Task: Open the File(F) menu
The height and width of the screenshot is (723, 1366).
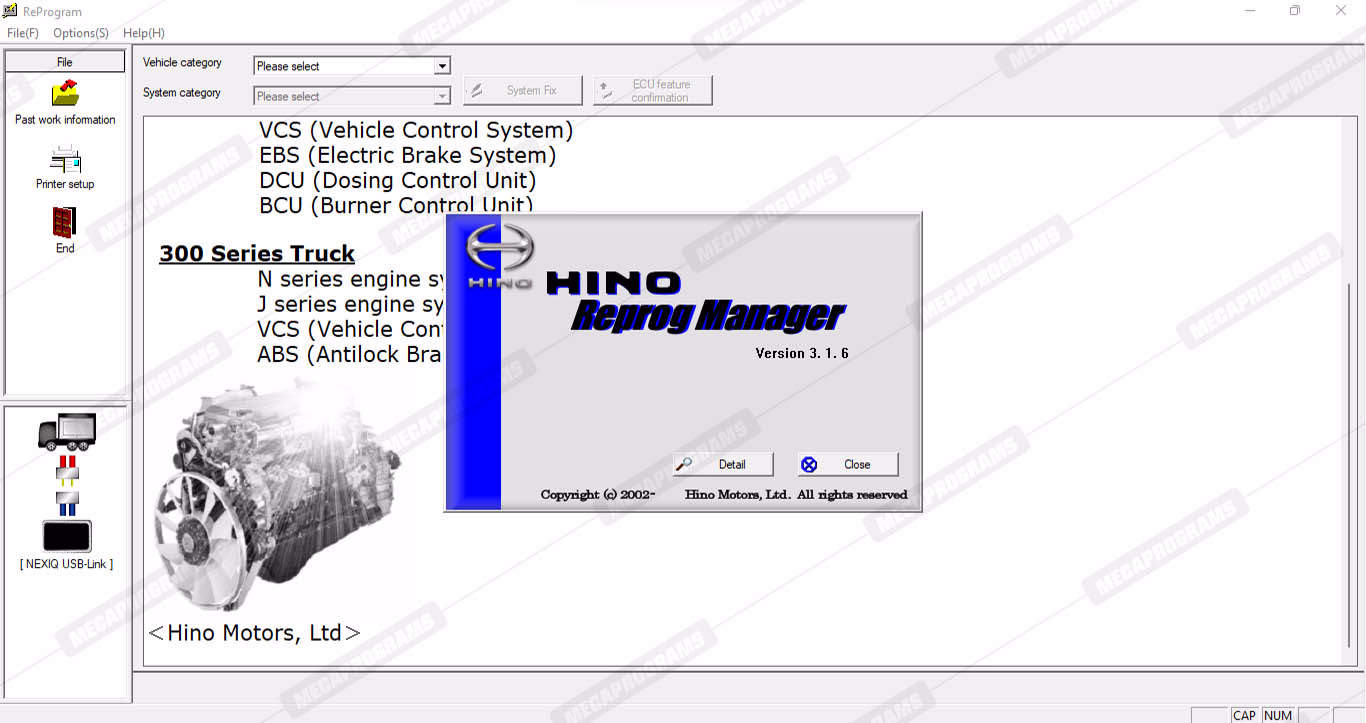Action: (23, 33)
